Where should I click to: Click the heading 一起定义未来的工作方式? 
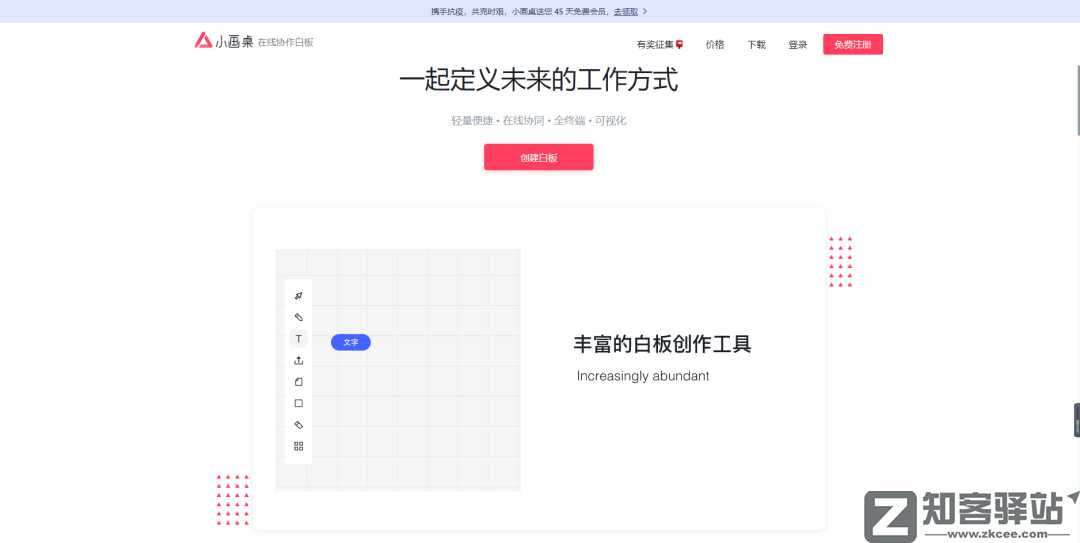tap(539, 80)
